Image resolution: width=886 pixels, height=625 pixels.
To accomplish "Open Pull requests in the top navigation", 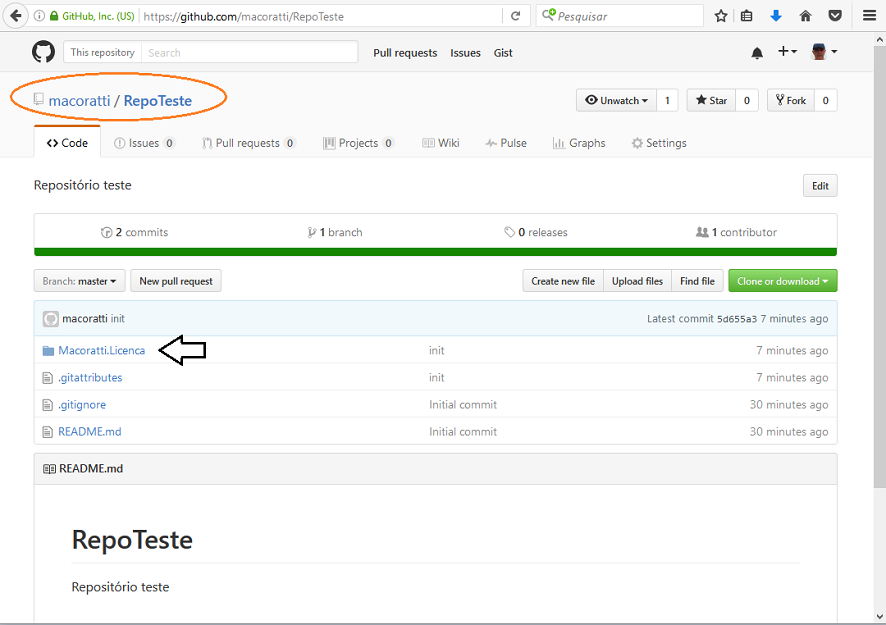I will tap(405, 53).
